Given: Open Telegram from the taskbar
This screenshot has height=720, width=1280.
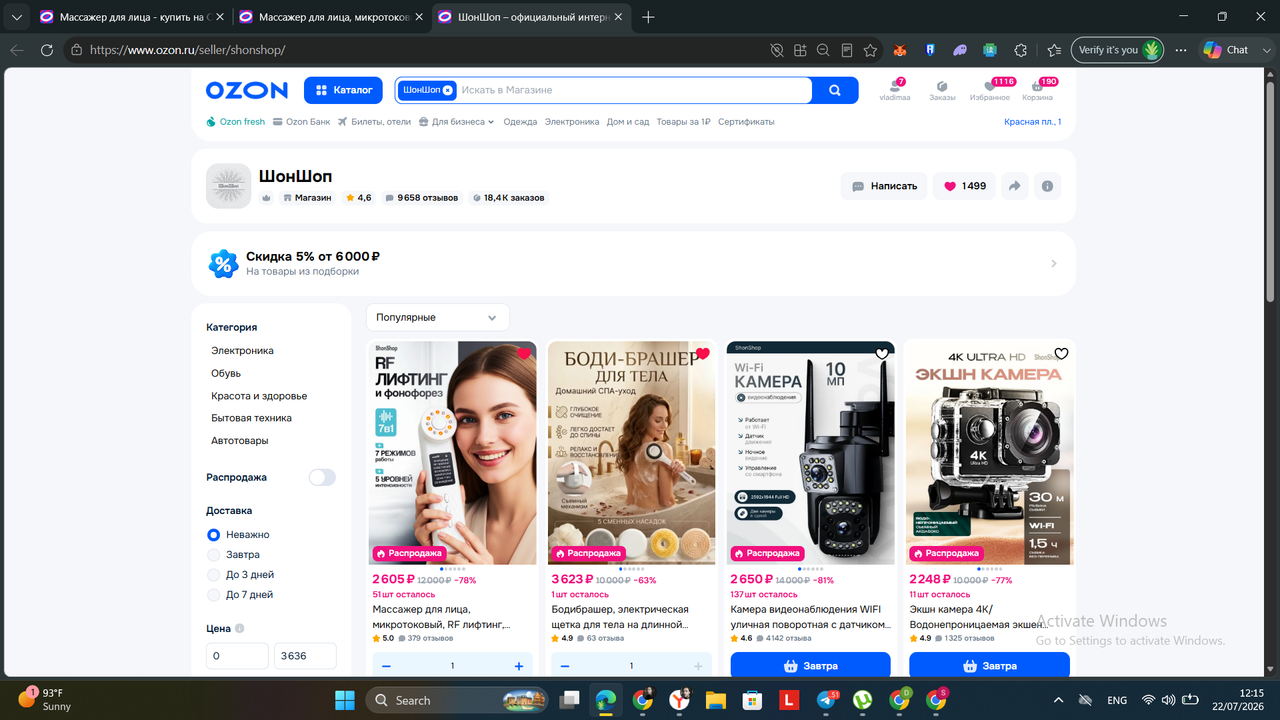Looking at the screenshot, I should tap(826, 700).
